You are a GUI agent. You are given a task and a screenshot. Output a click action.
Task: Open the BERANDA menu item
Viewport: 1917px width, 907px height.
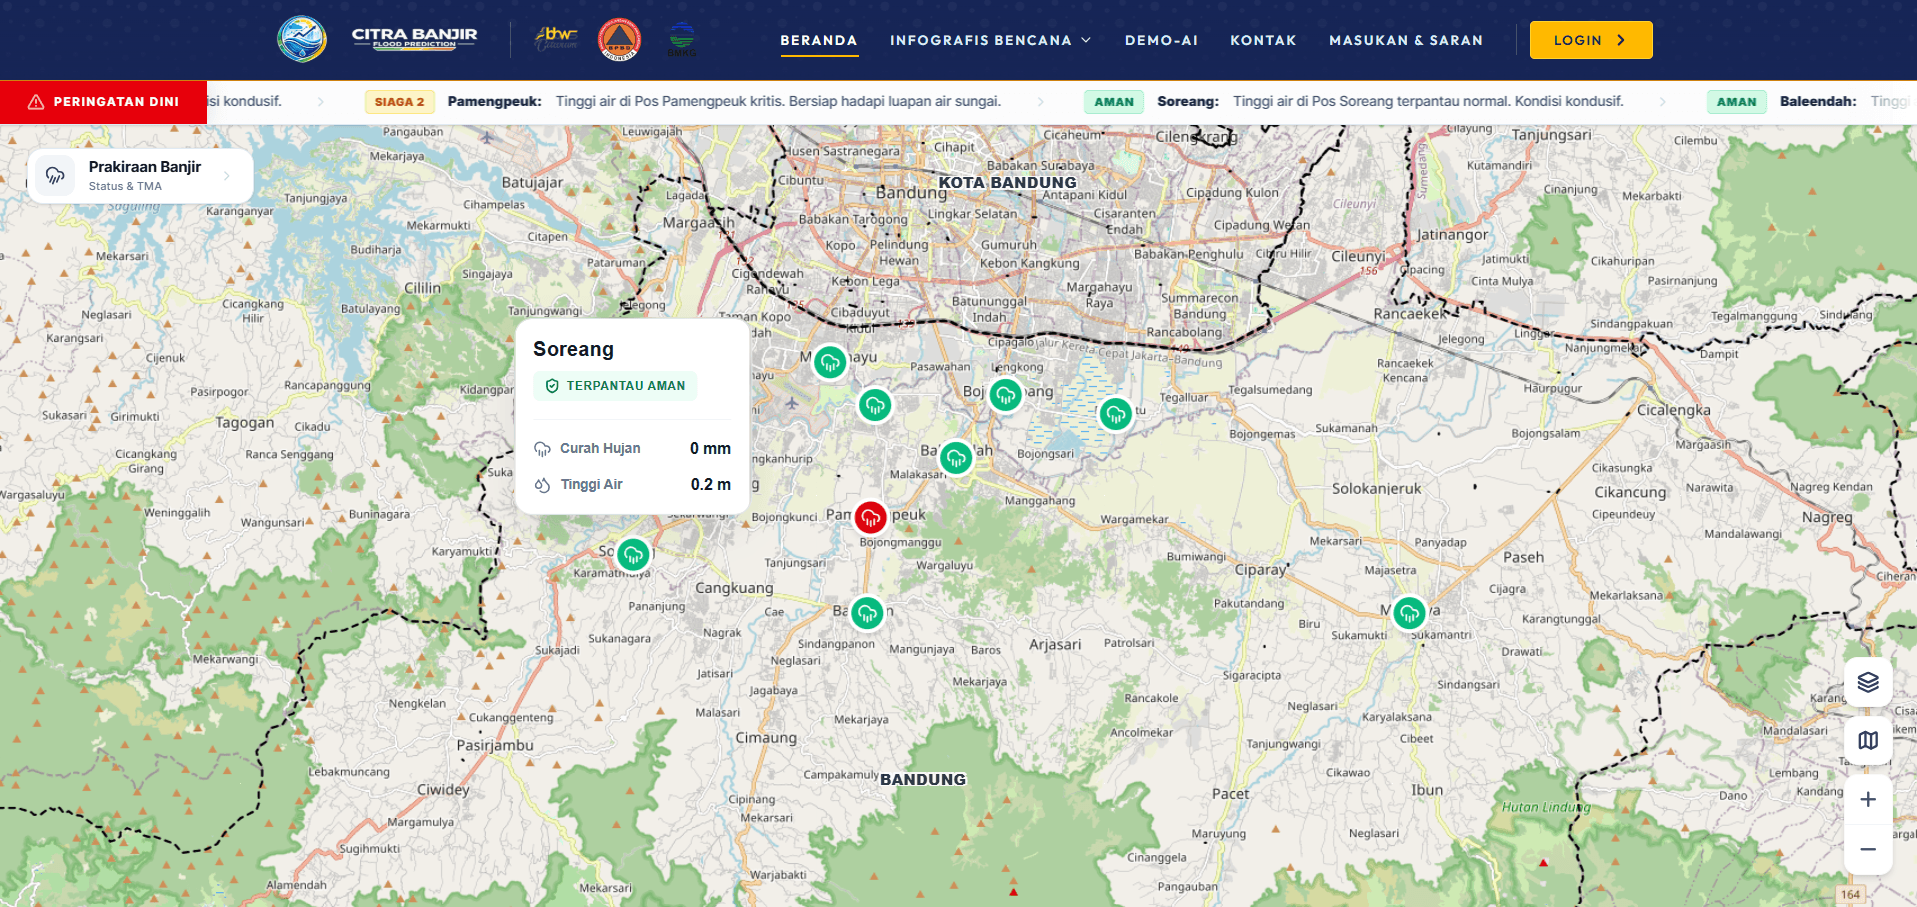[819, 40]
